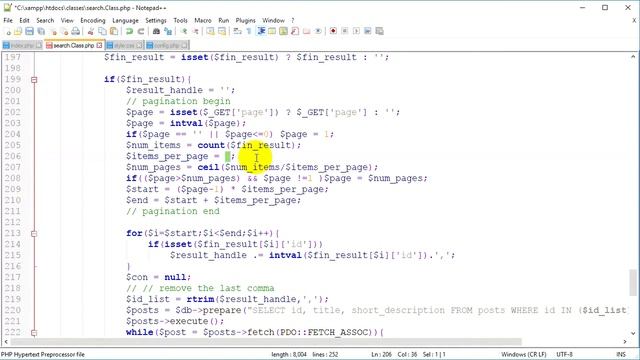The image size is (640, 360).
Task: Toggle synchronized vertical scrolling
Action: pos(210,31)
